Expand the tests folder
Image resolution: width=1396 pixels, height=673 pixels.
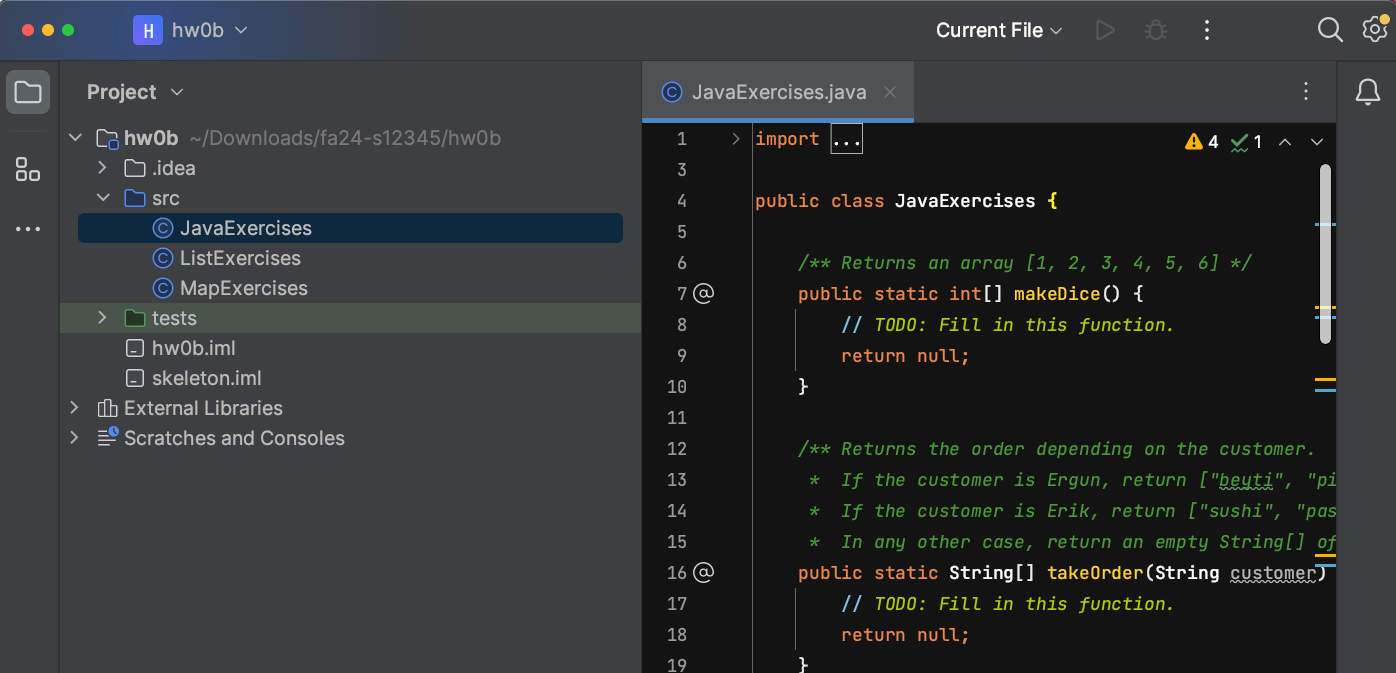[101, 317]
